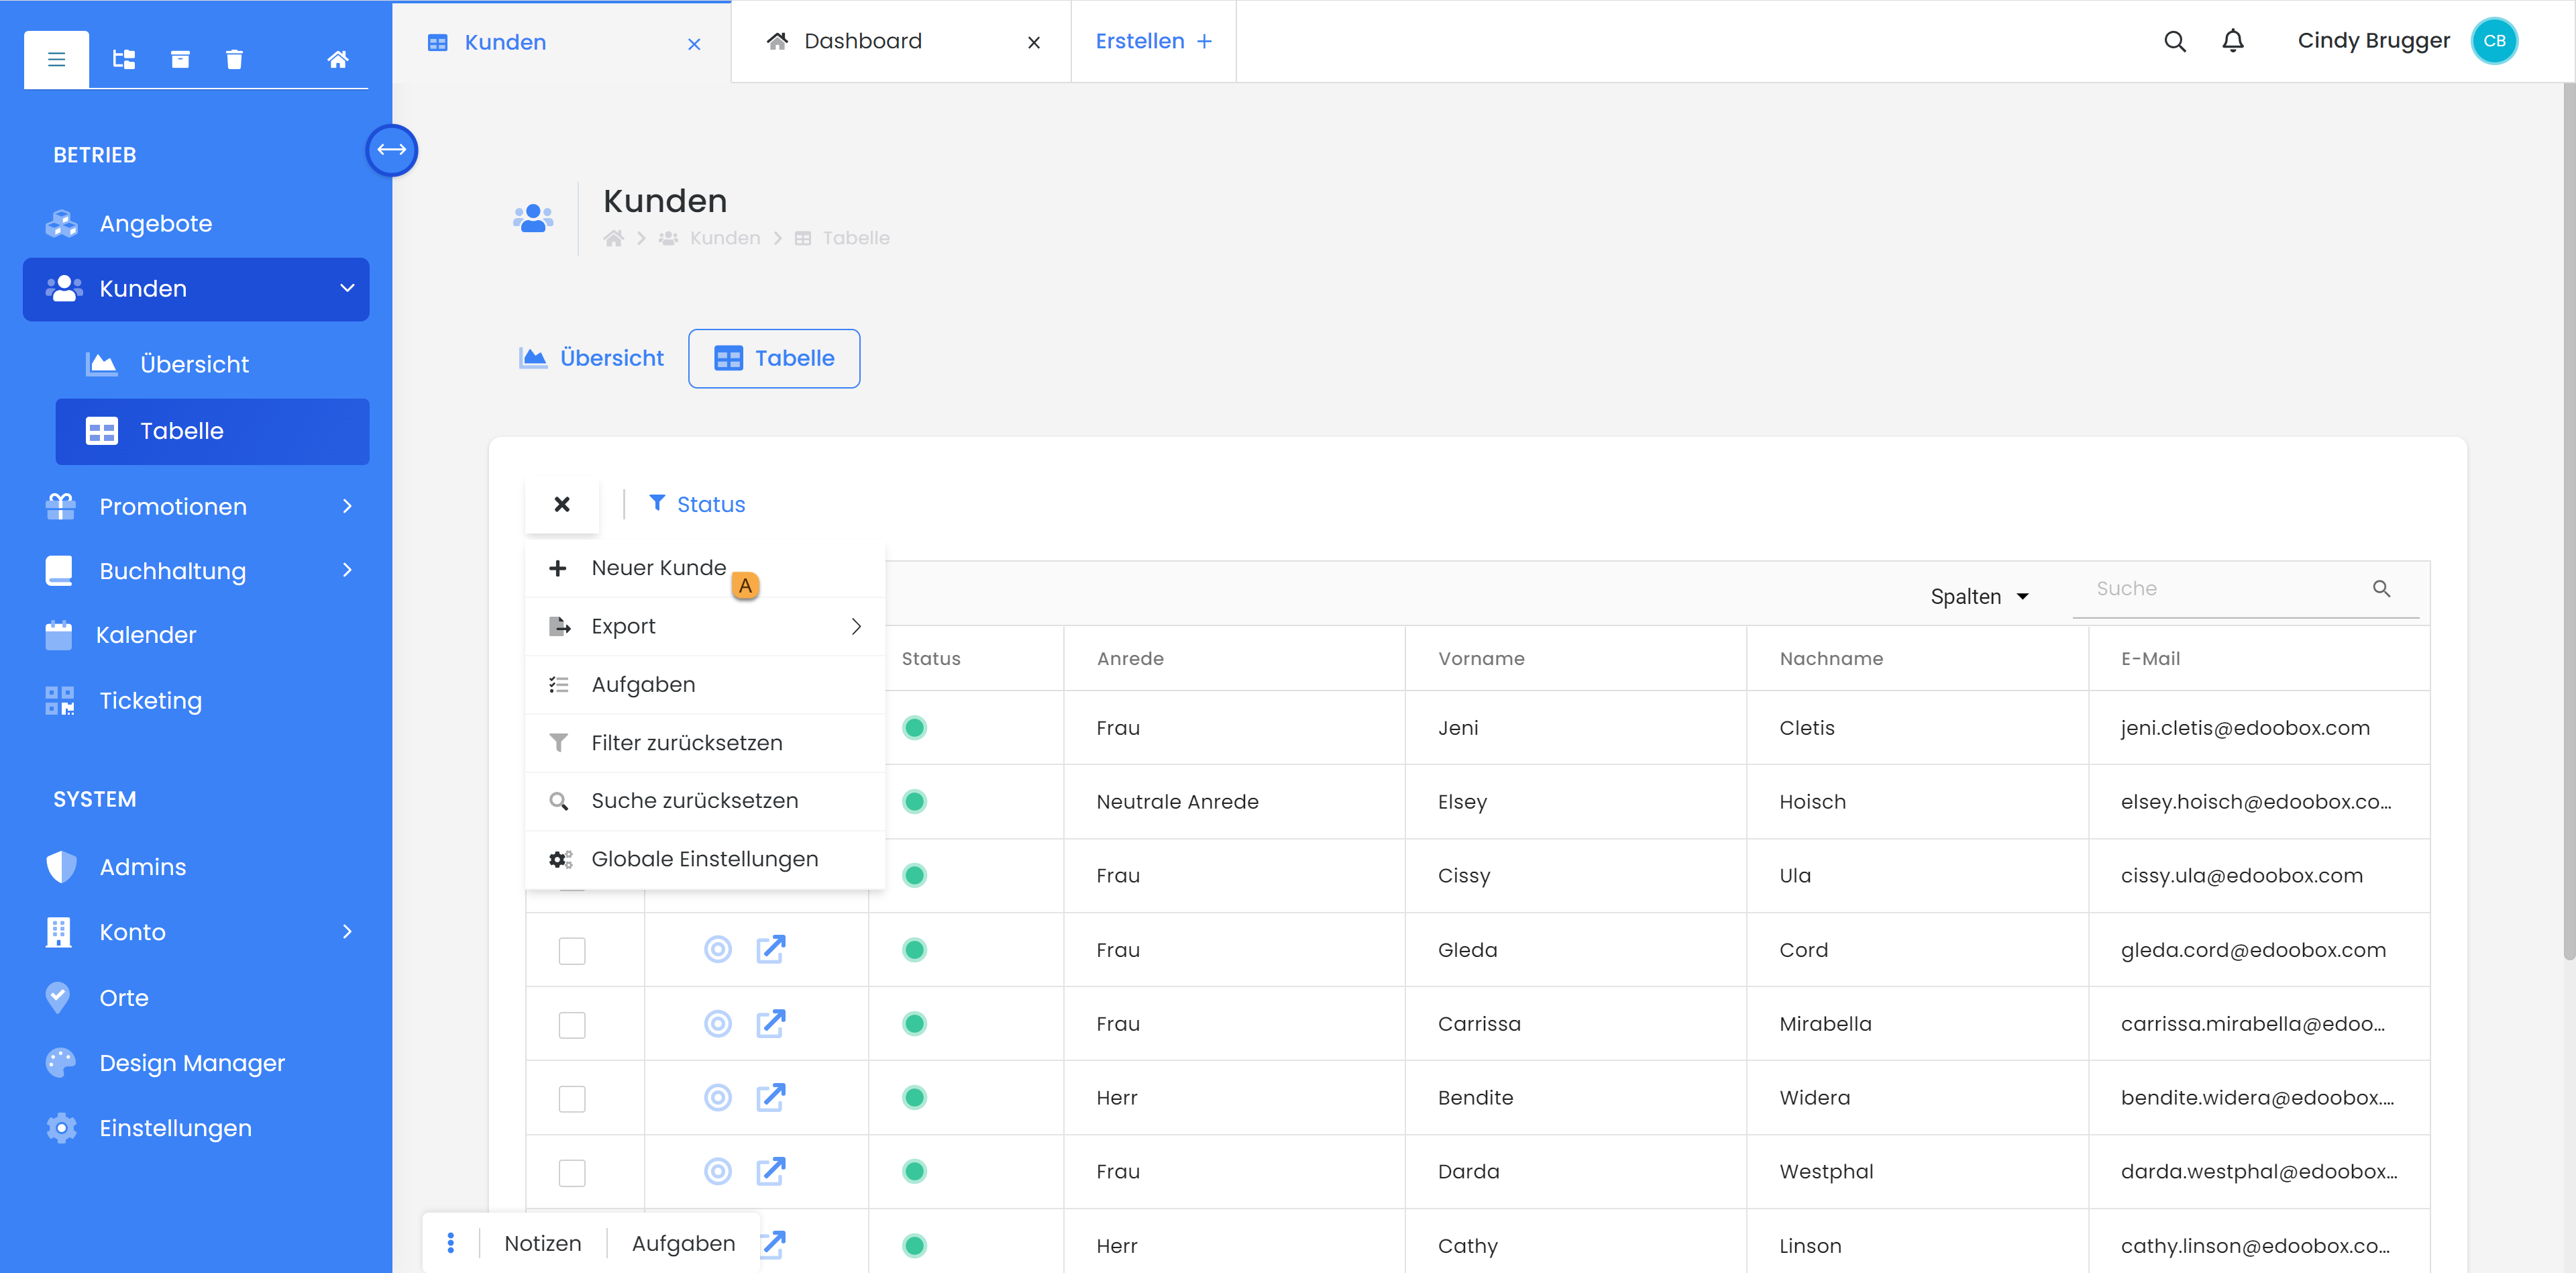Expand Buchhaltung submenu
Viewport: 2576px width, 1273px height.
point(346,570)
